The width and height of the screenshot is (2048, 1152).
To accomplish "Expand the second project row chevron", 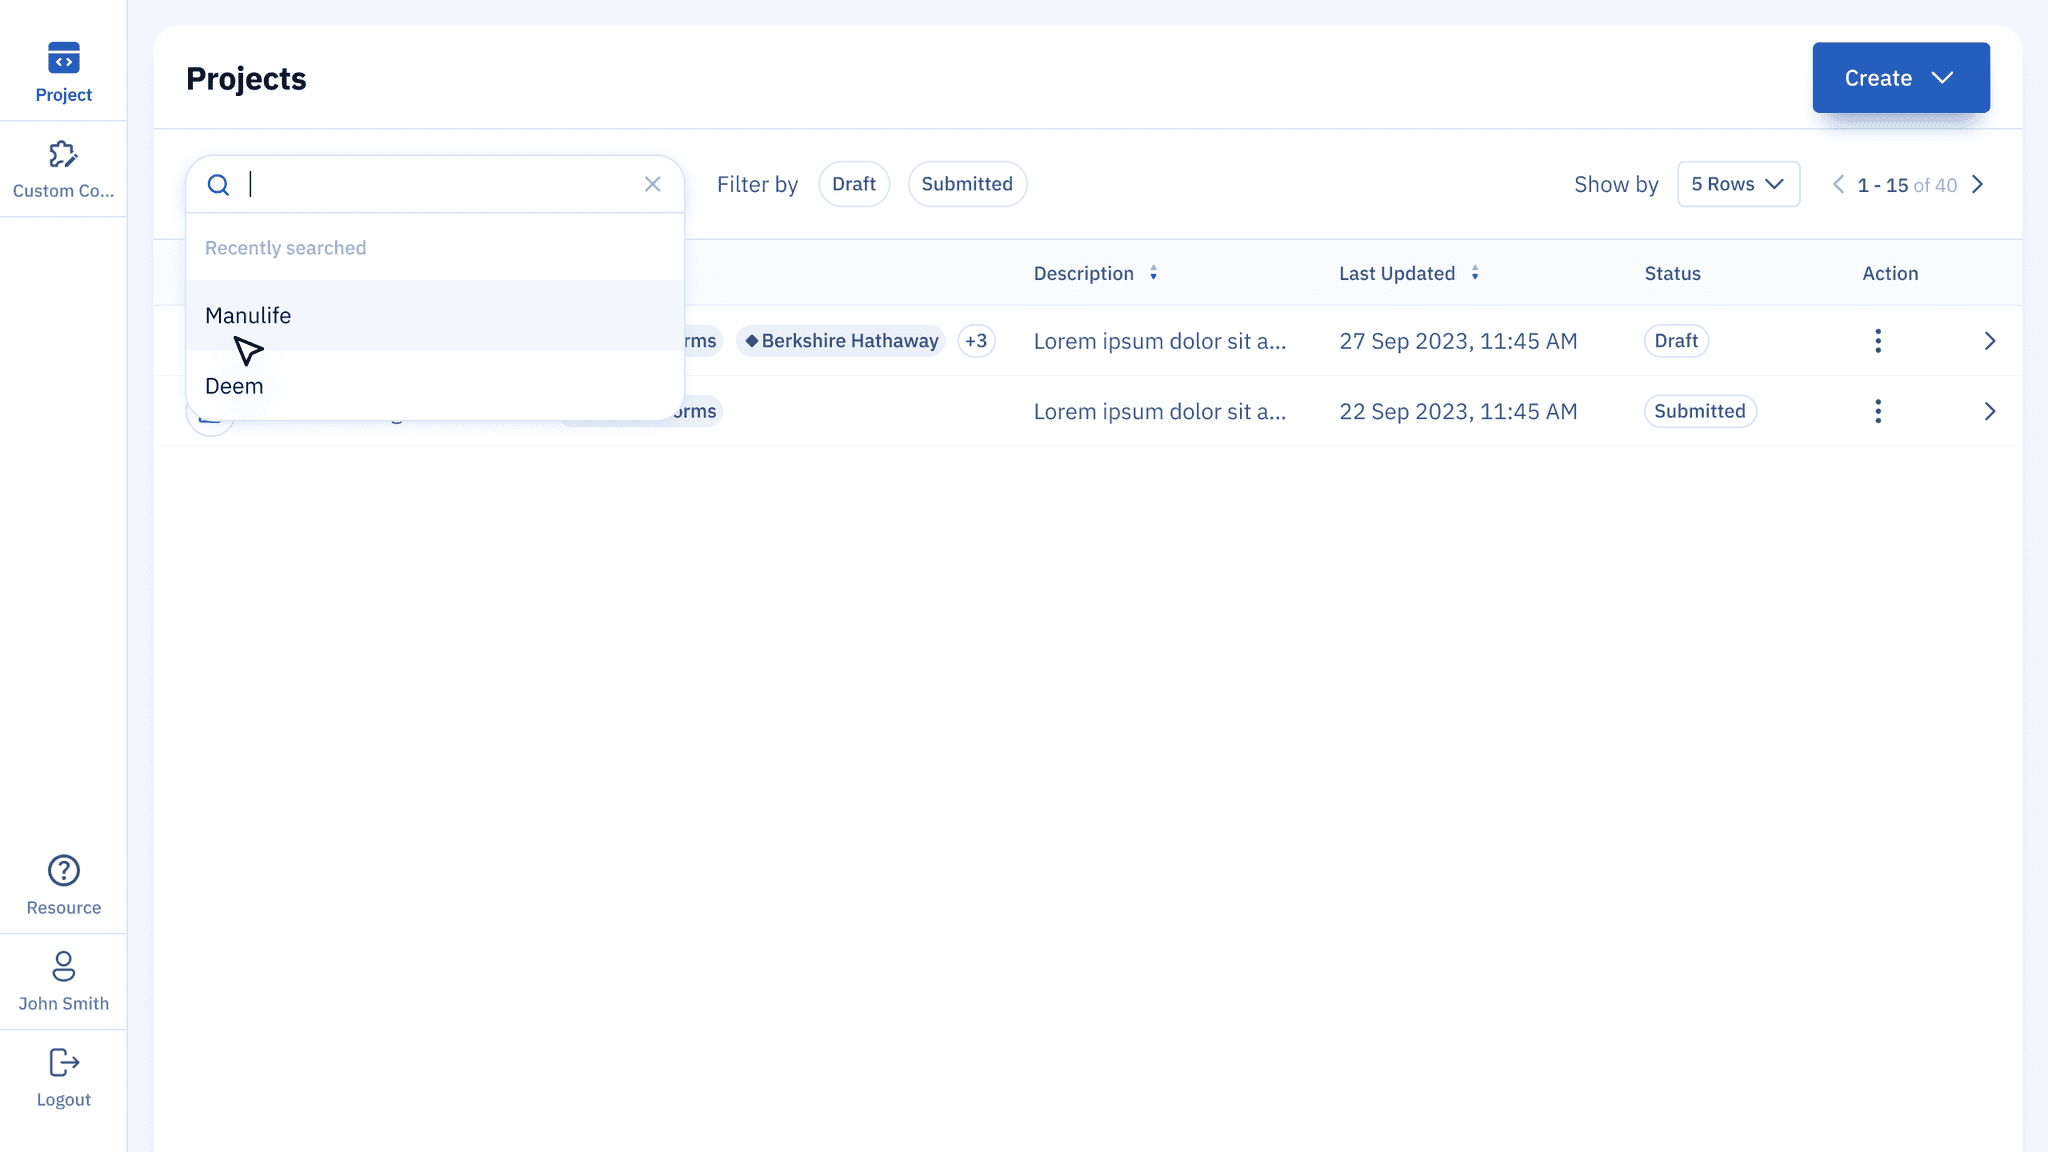I will 1989,411.
